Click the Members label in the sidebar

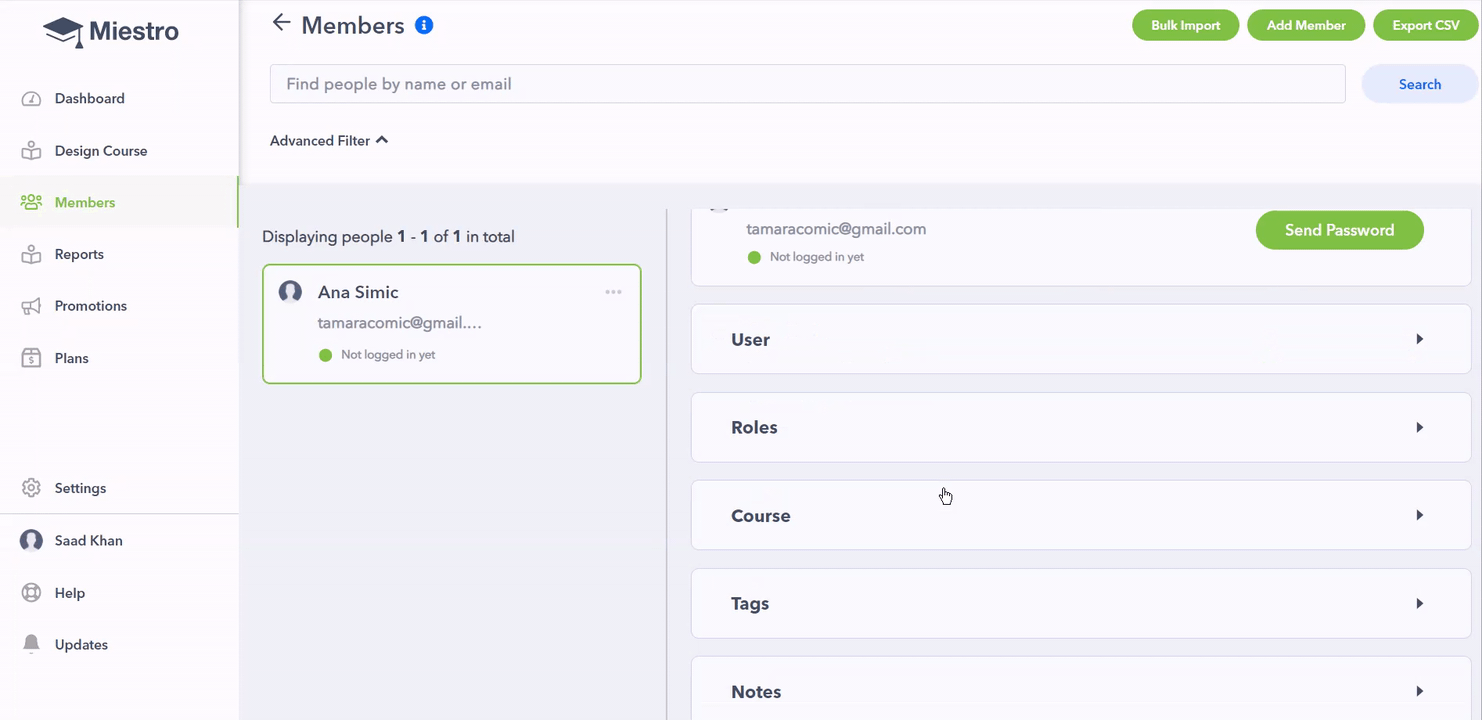pos(85,202)
